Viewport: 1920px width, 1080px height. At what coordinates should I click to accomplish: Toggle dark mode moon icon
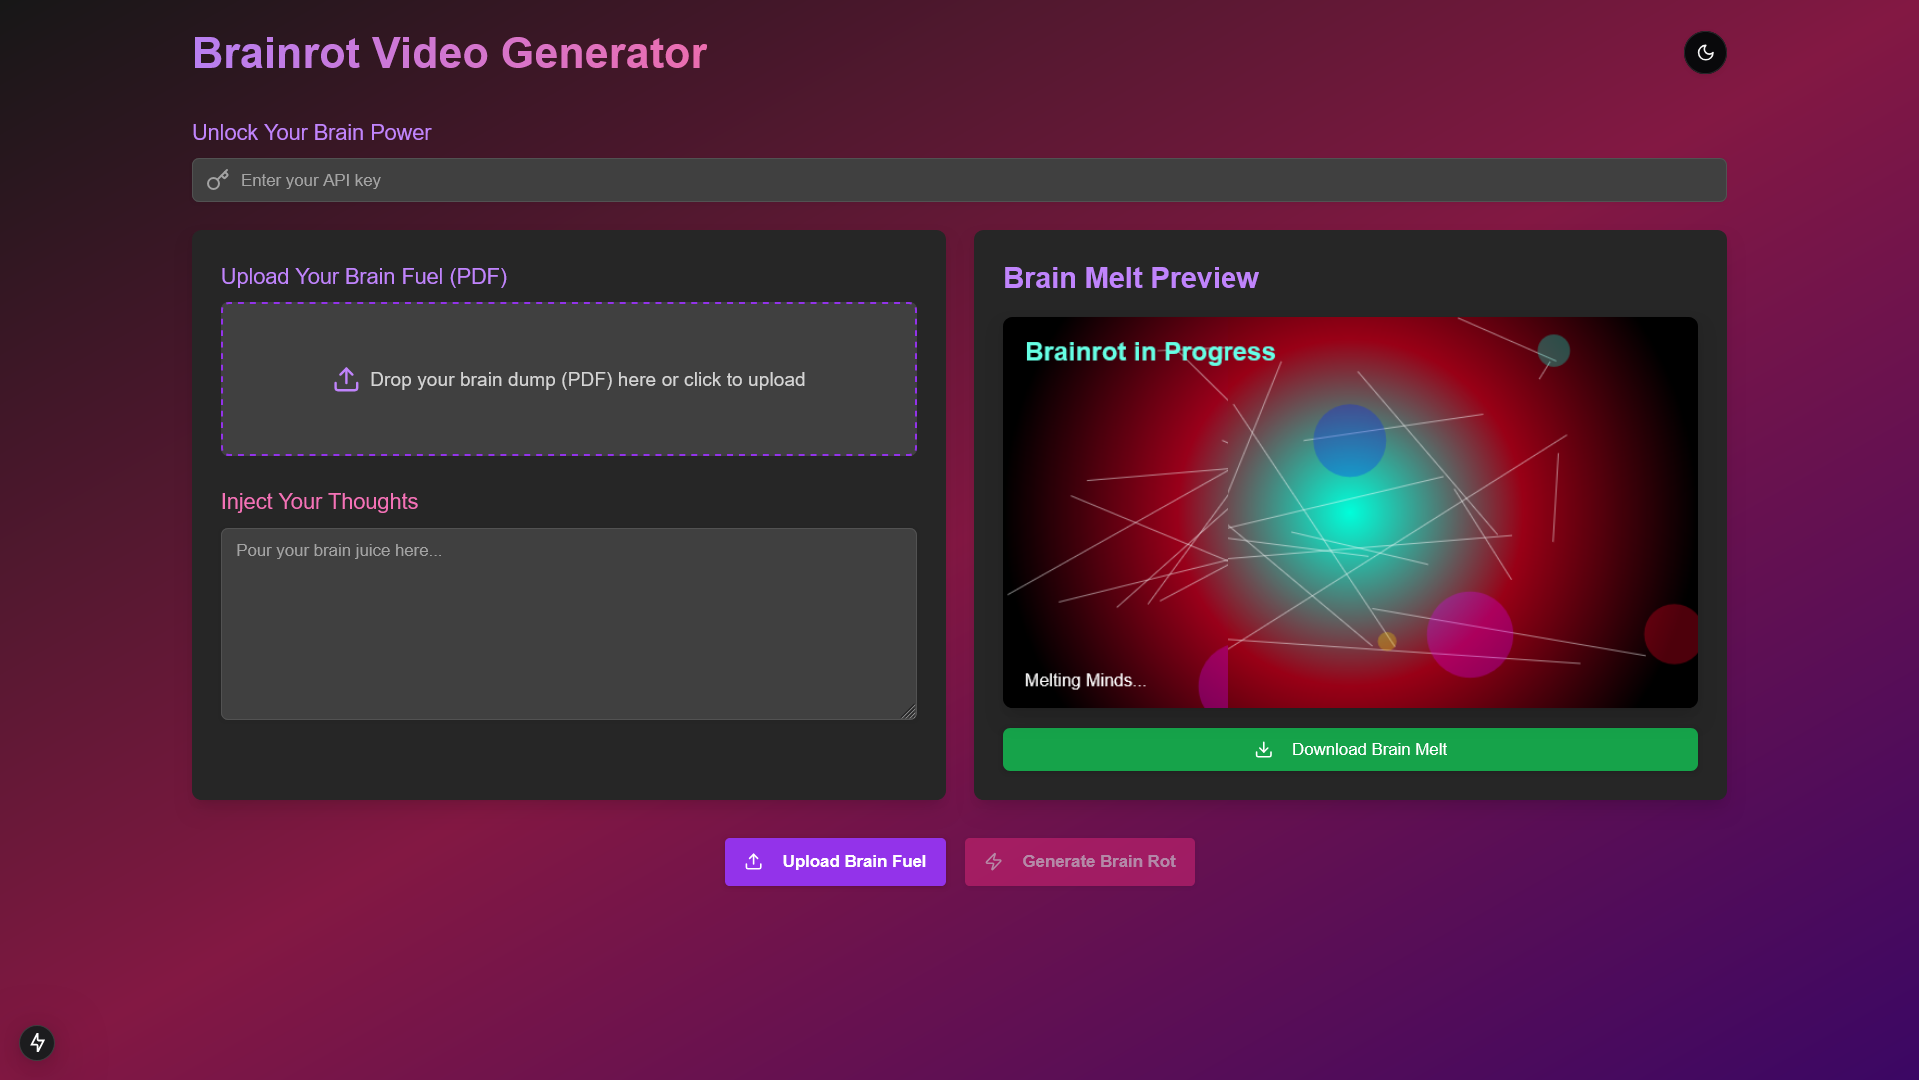point(1705,53)
